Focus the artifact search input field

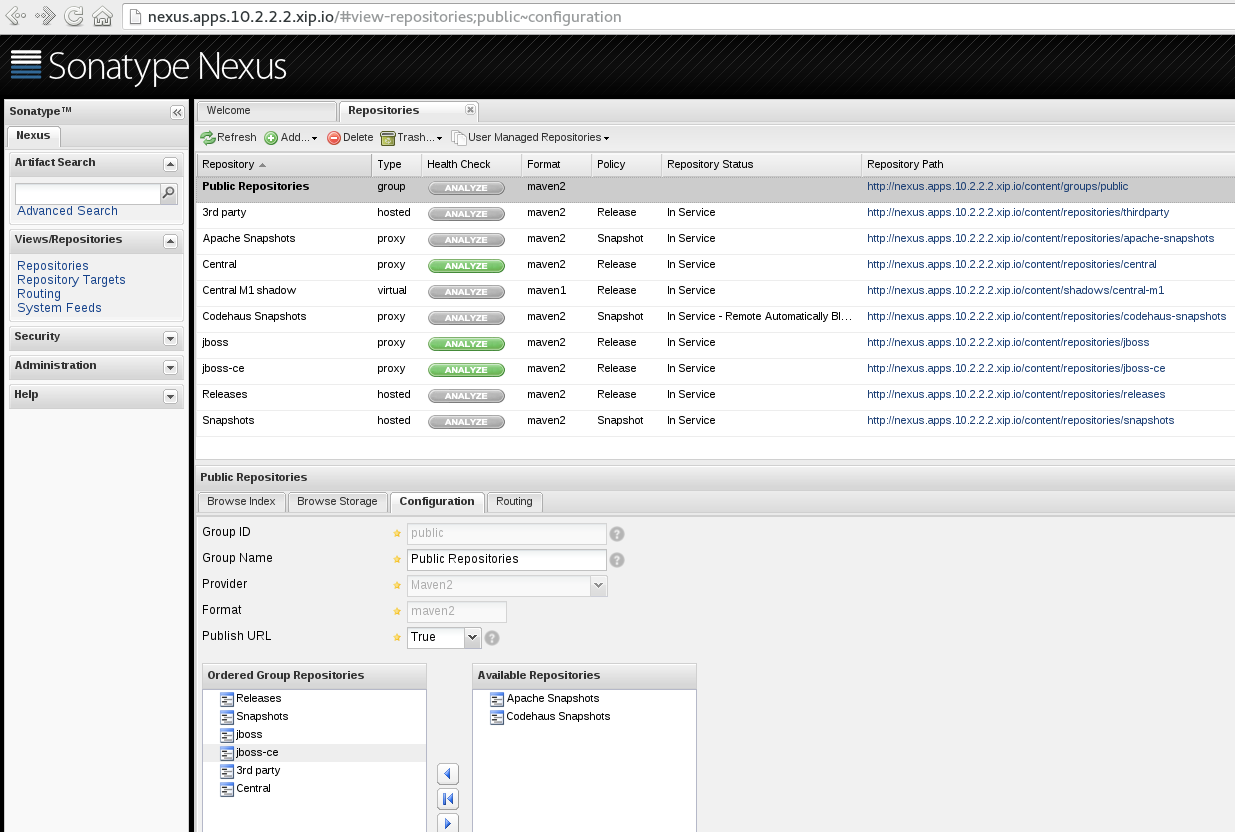click(88, 193)
